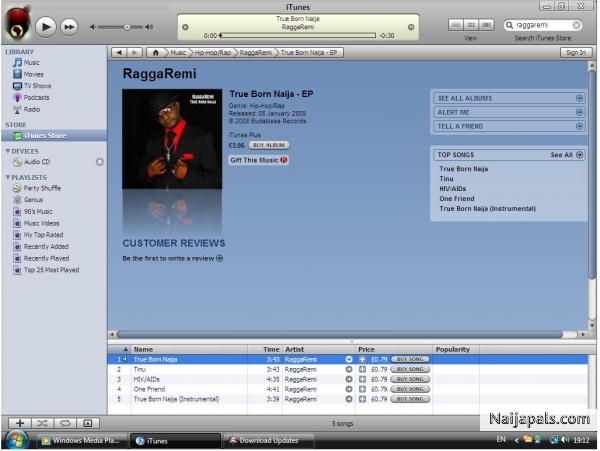The width and height of the screenshot is (600, 451).
Task: Open the True Born Naija - EP breadcrumb
Action: pos(309,53)
